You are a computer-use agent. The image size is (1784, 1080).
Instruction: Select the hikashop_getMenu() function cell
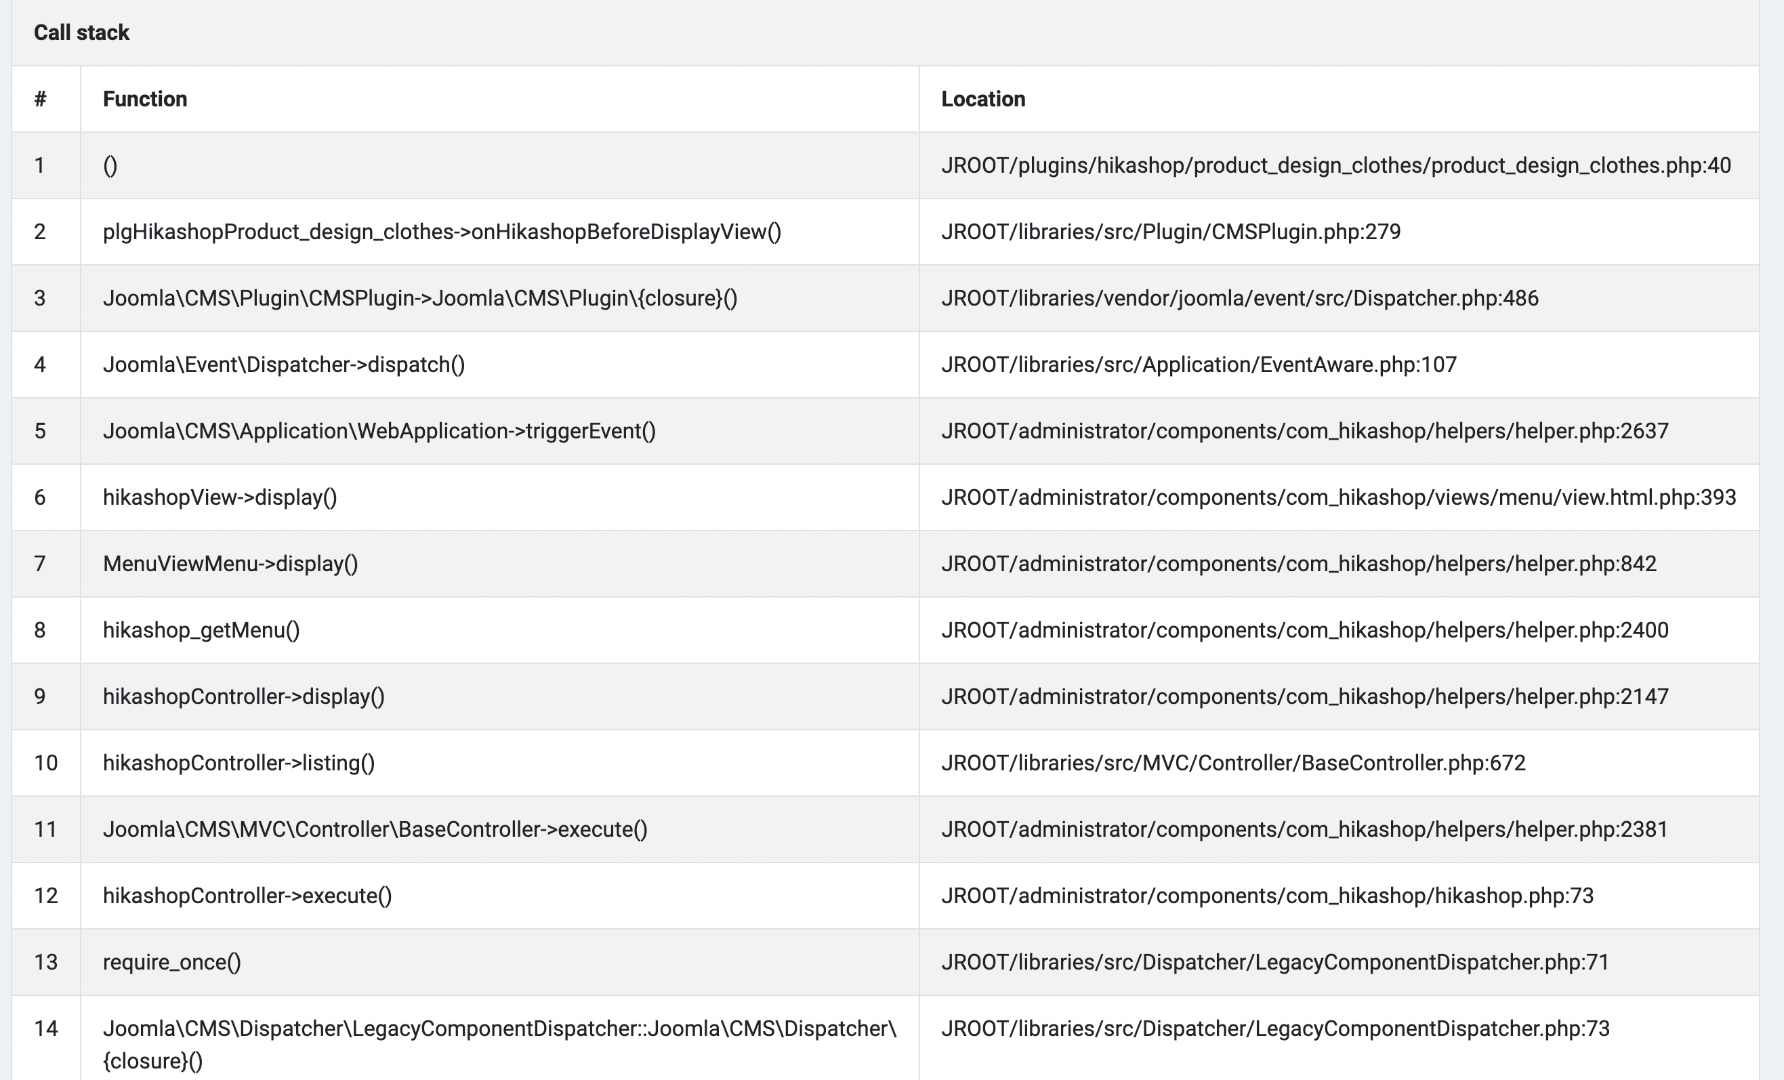[x=201, y=630]
